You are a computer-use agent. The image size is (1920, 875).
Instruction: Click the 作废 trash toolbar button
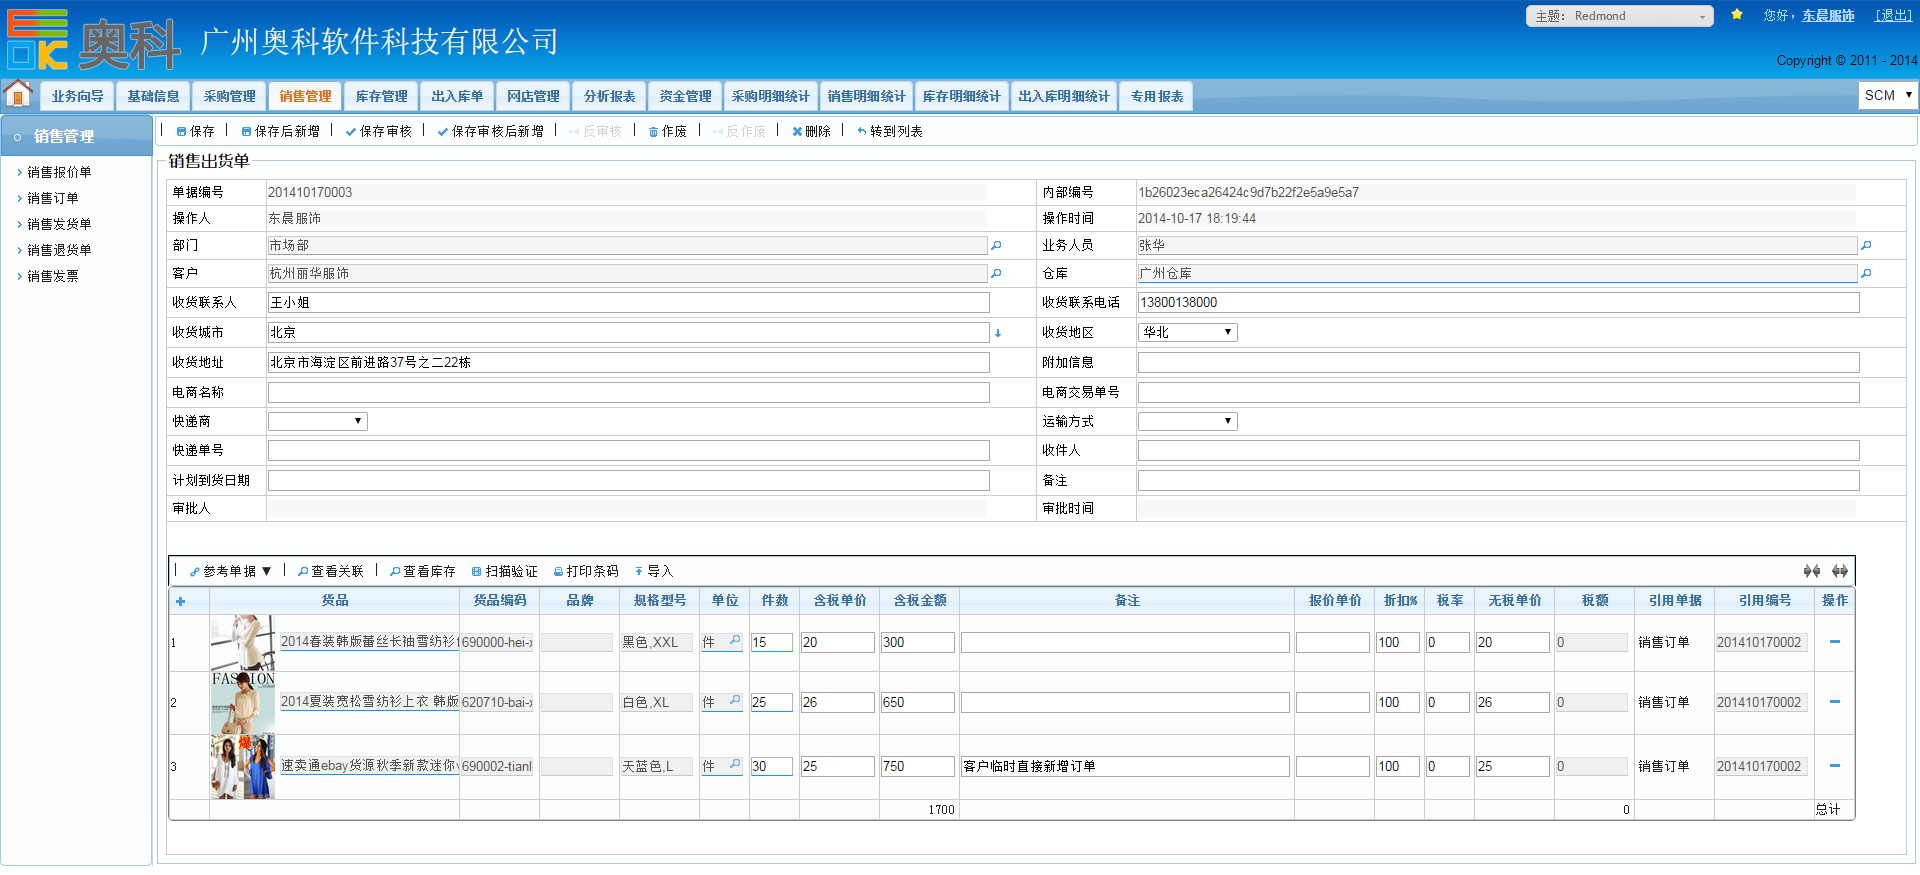[x=667, y=131]
